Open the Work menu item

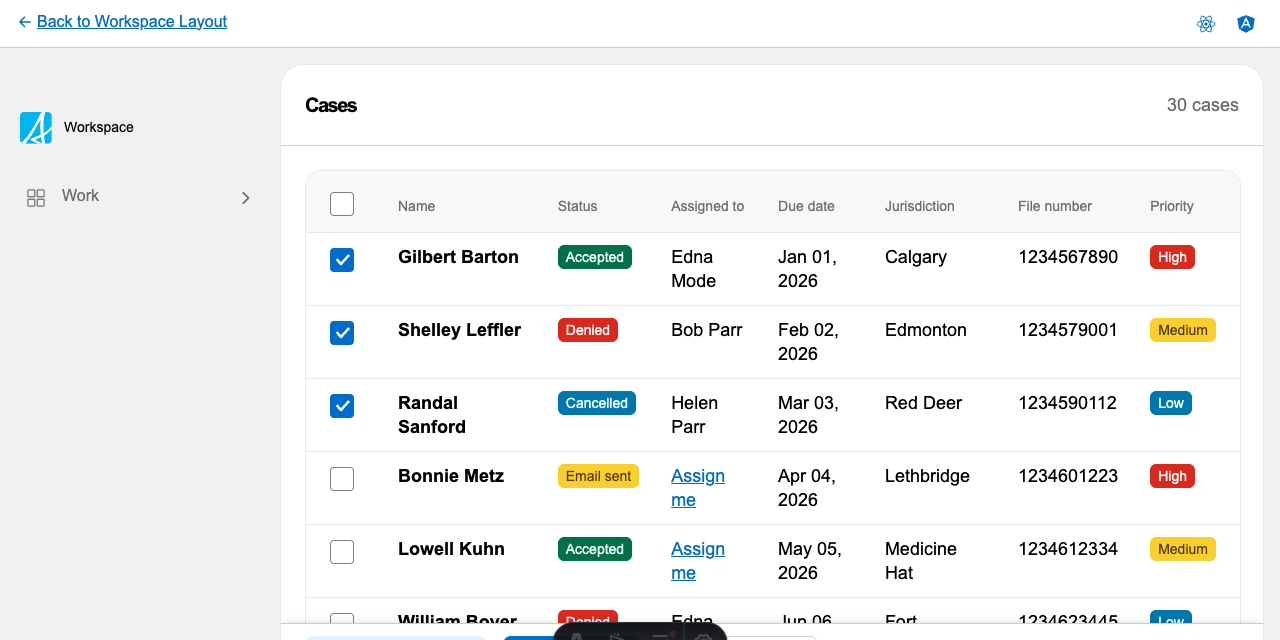pos(138,197)
